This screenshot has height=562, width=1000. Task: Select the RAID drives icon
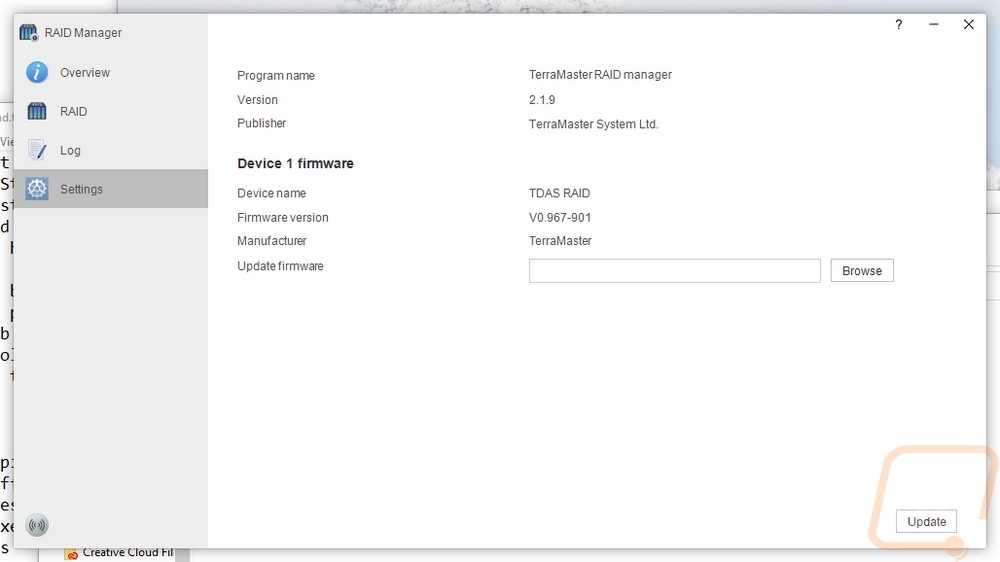37,111
